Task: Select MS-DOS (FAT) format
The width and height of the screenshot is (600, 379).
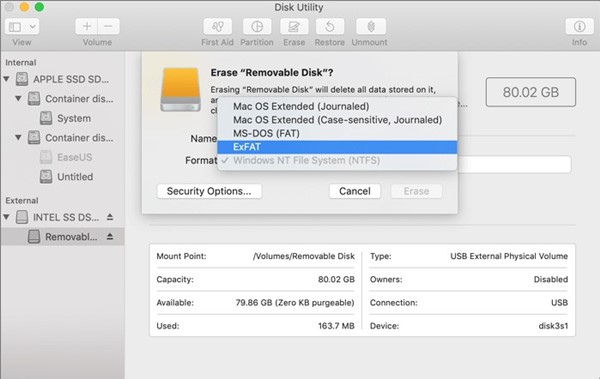Action: coord(337,133)
